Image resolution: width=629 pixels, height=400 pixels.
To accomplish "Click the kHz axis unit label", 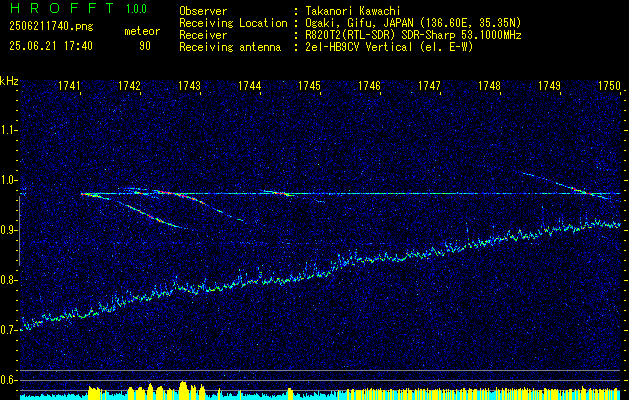I will tap(9, 81).
